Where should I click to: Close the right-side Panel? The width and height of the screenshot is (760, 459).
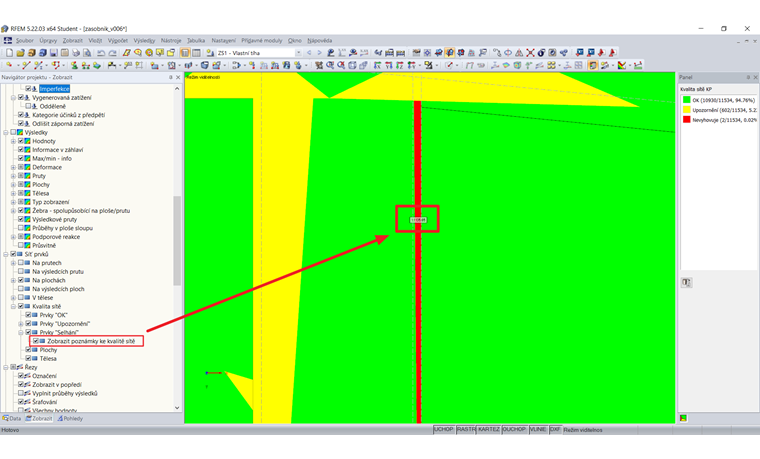[x=755, y=77]
